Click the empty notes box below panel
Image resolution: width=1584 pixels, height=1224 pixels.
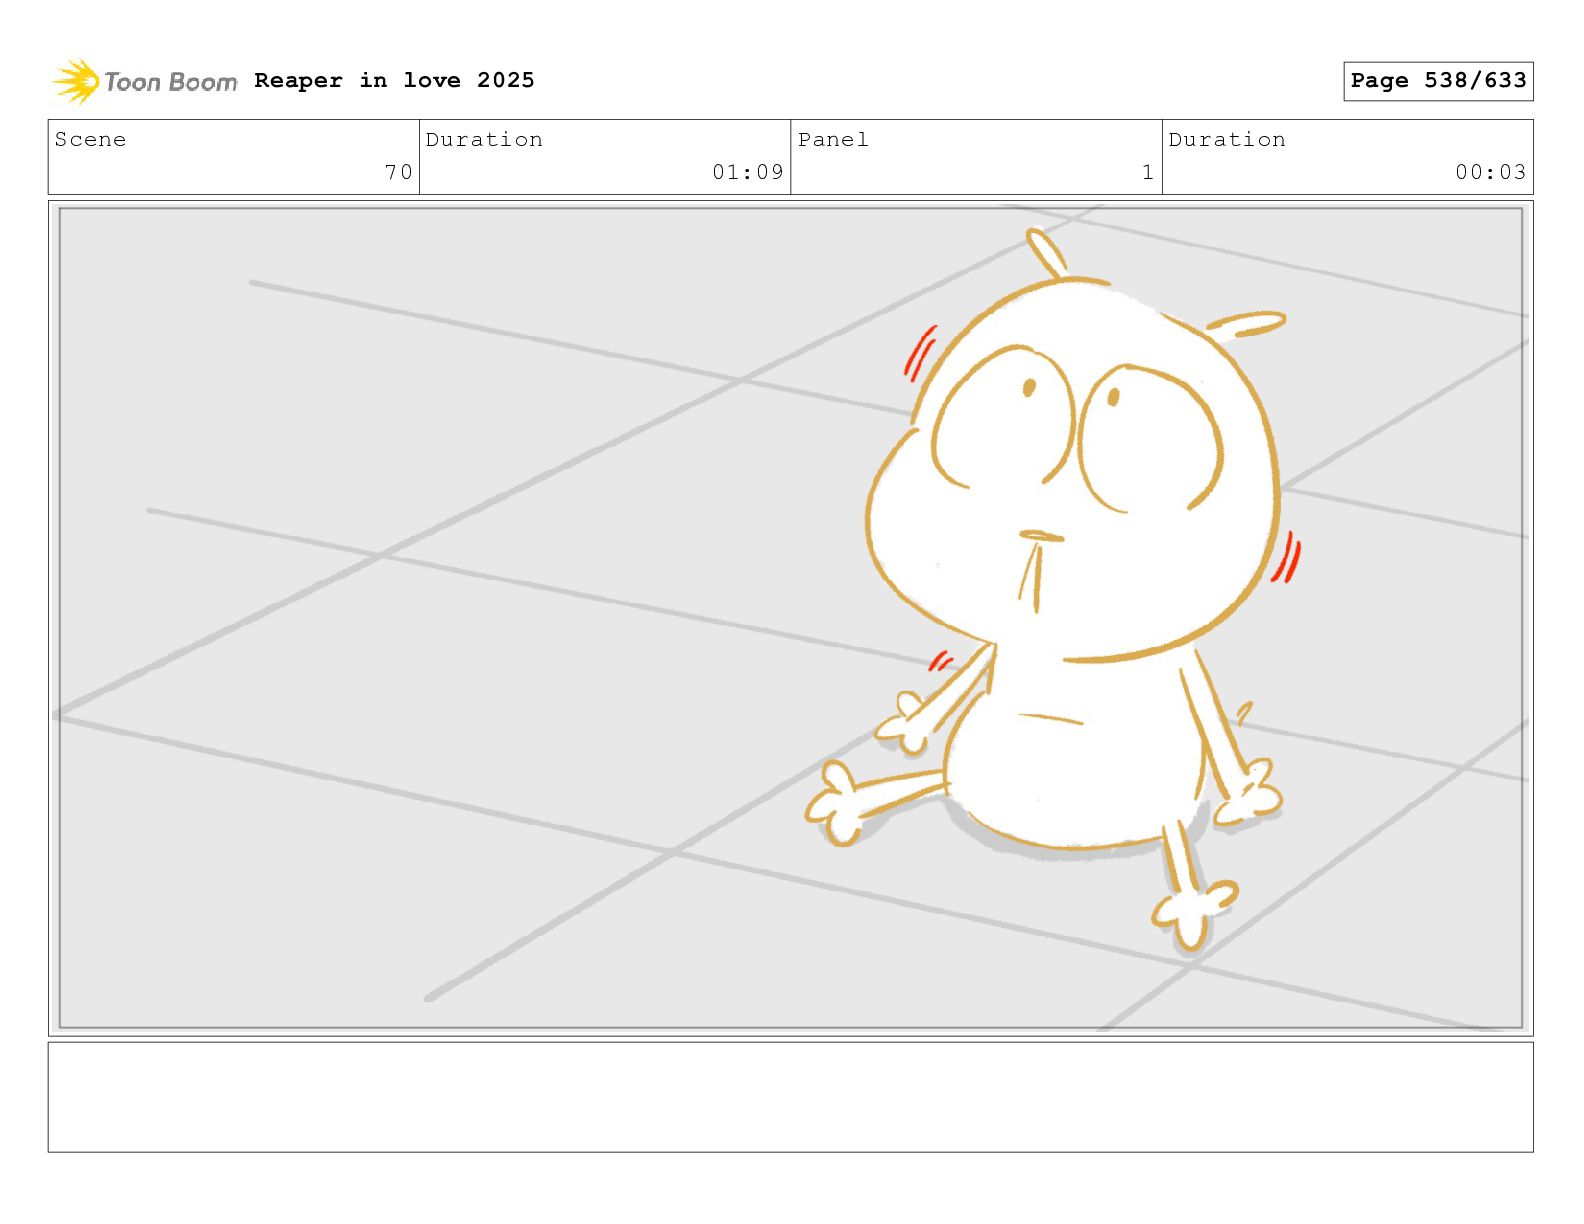790,1097
